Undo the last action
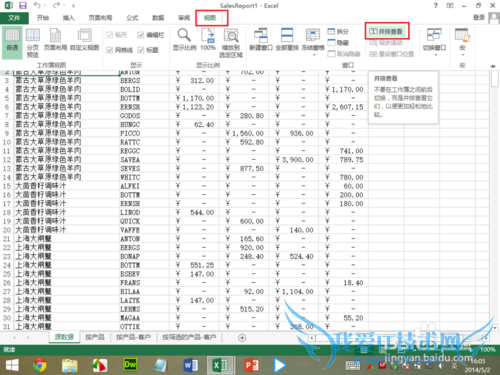 pyautogui.click(x=37, y=6)
